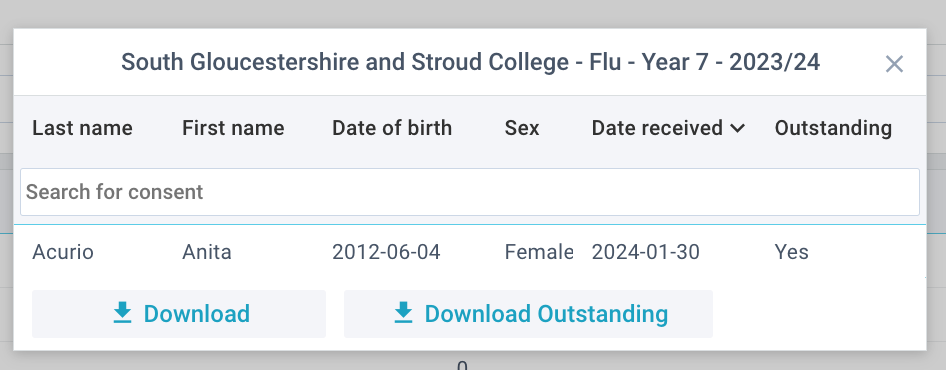Click the download arrow icon beside Download
The height and width of the screenshot is (370, 946).
click(x=122, y=313)
